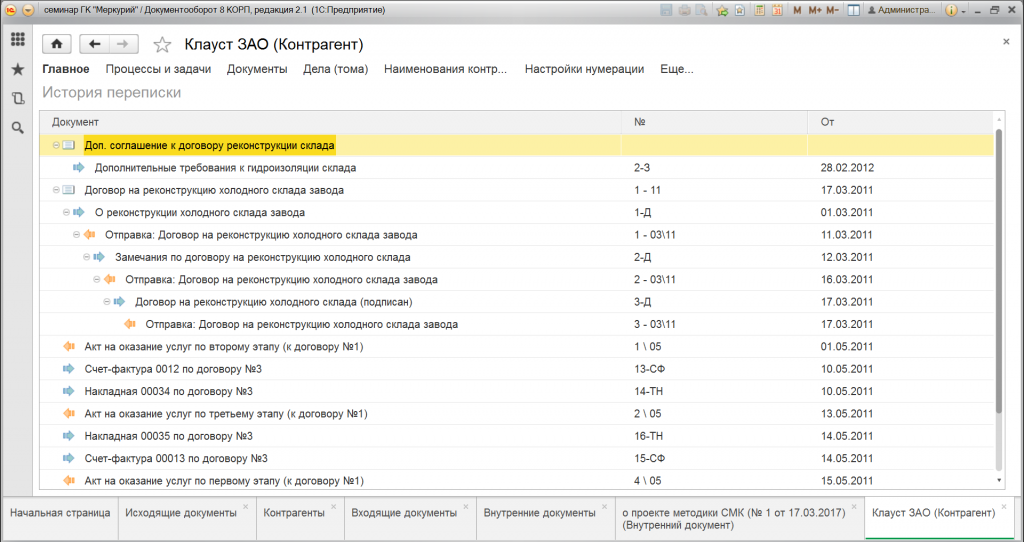
Task: Select 'Счет-фактура 0012 по договору №3' row
Action: (517, 369)
